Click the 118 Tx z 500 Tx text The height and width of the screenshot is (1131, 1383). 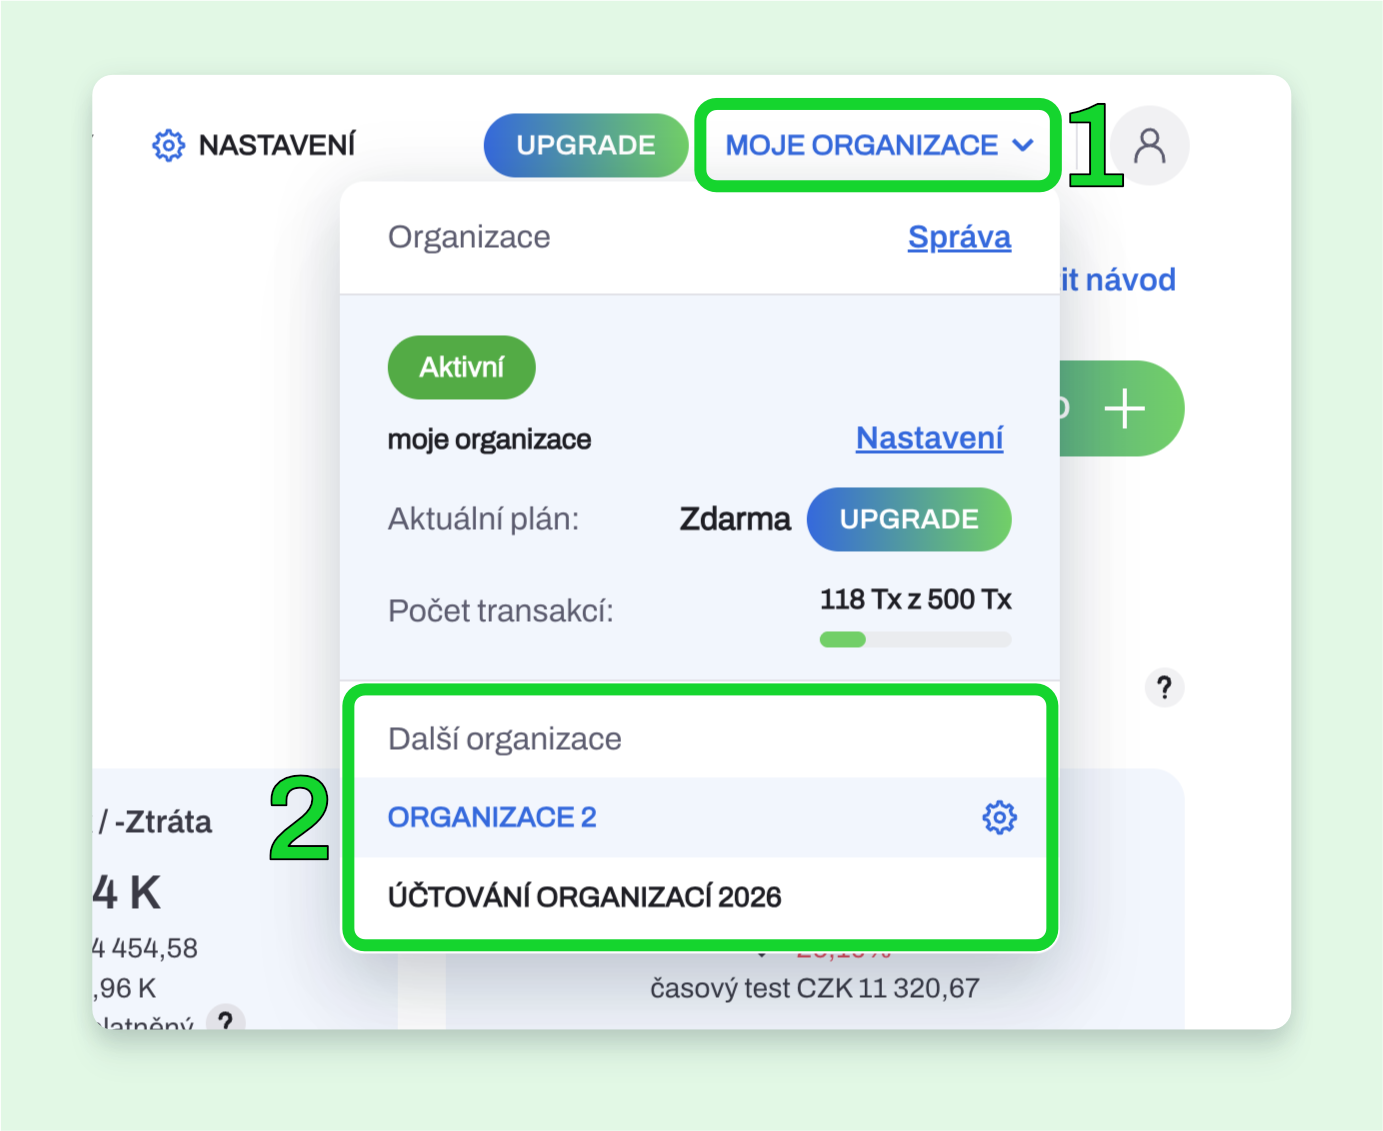915,599
